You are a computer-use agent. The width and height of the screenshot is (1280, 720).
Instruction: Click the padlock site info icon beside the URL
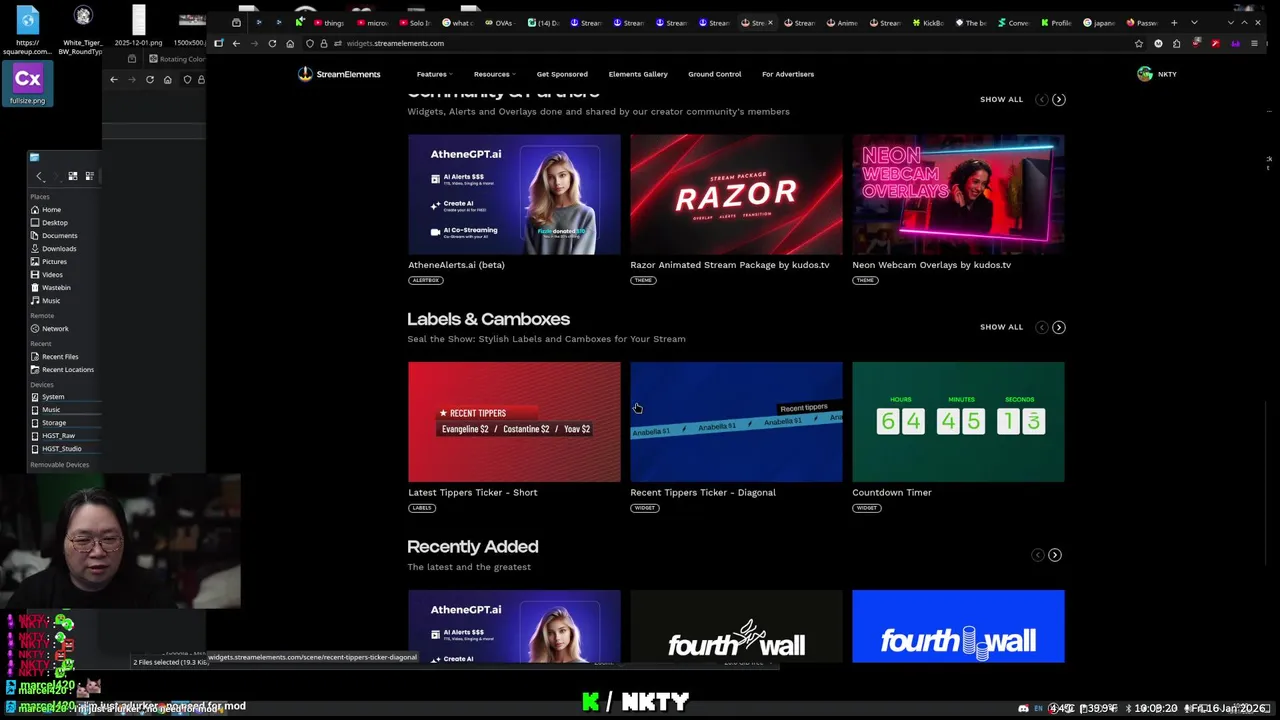click(x=323, y=43)
